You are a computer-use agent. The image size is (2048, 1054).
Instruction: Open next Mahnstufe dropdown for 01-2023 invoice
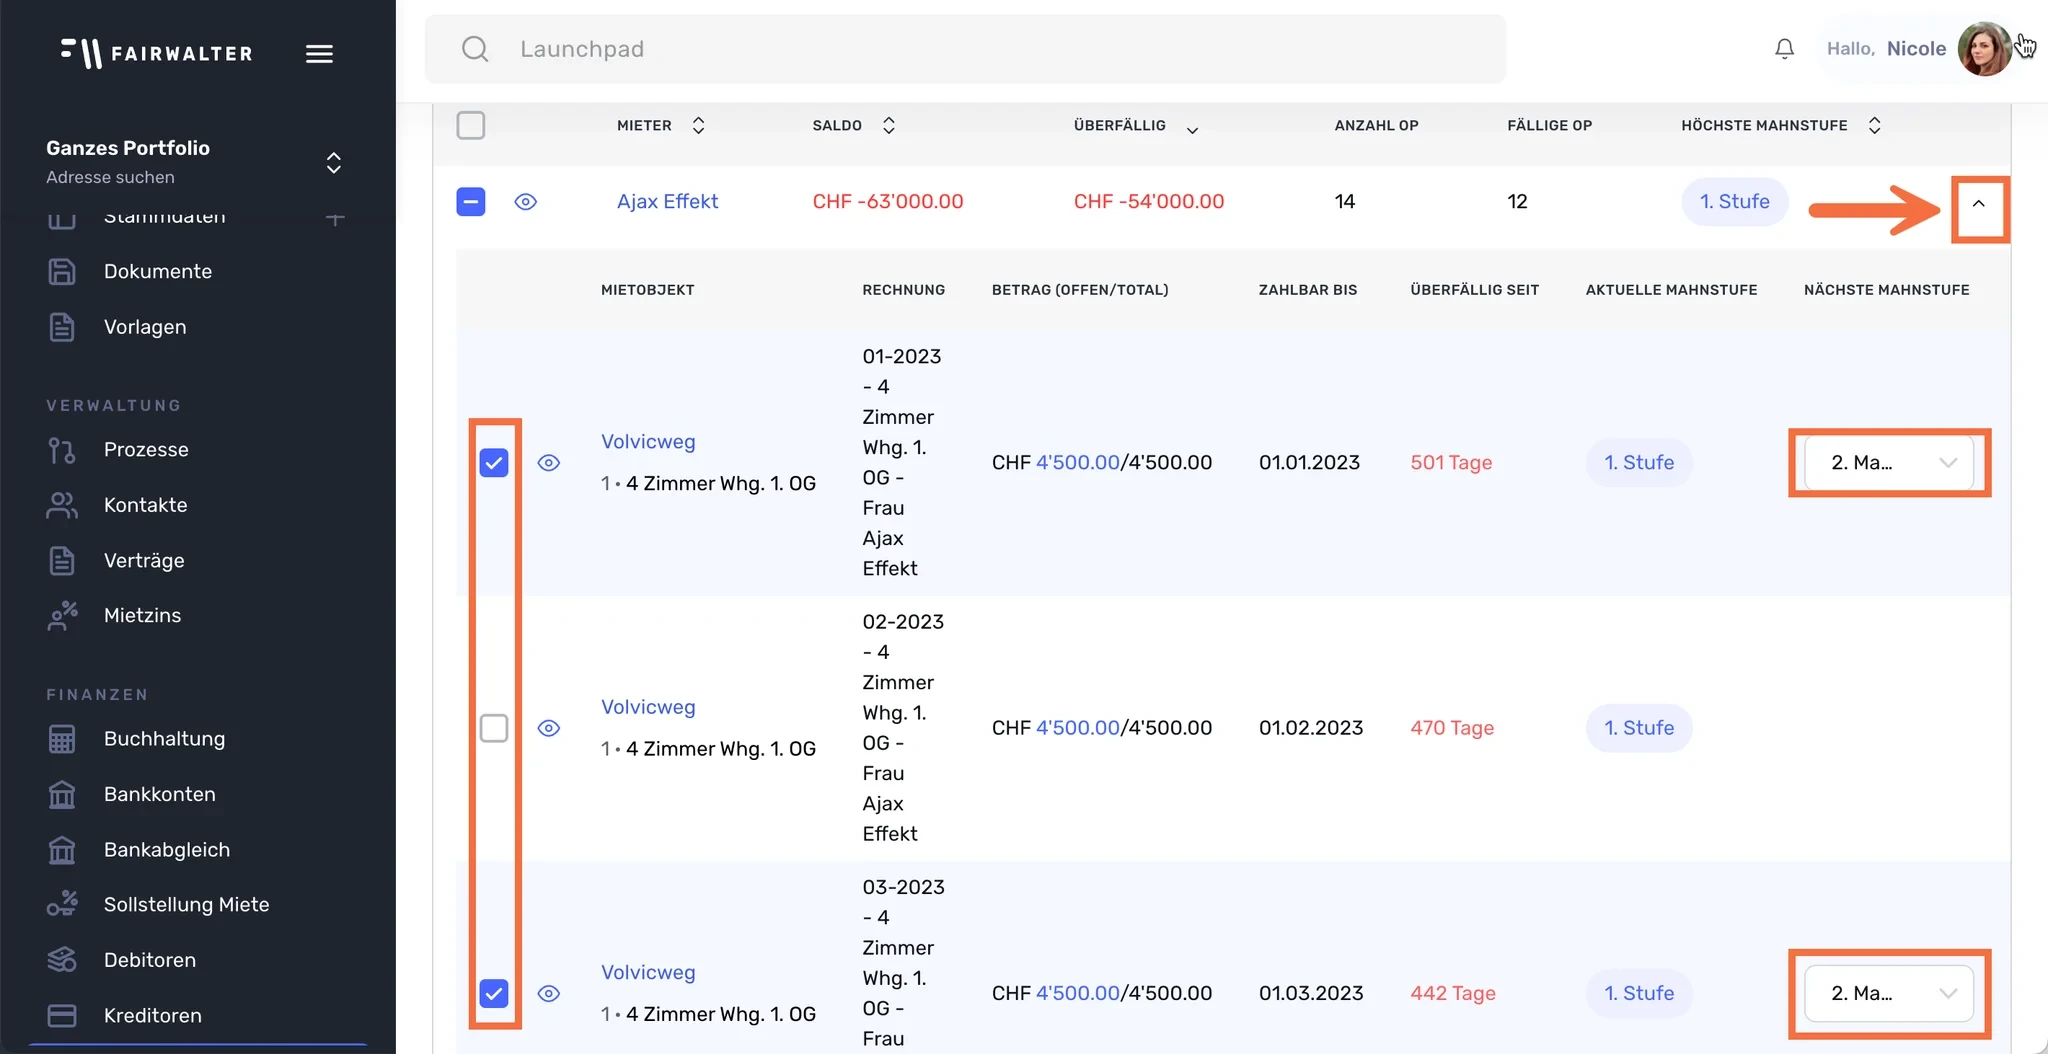pos(1889,463)
